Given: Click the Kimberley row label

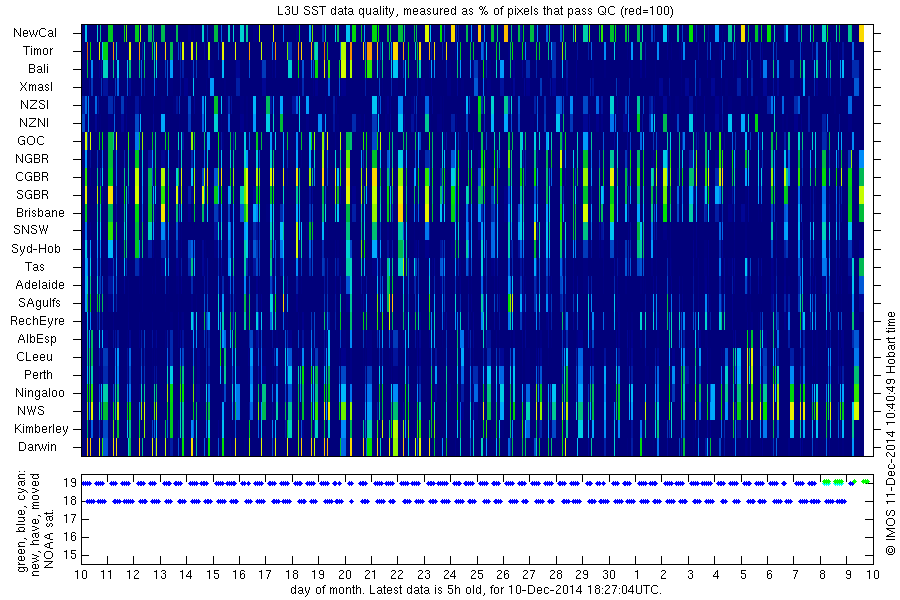Looking at the screenshot, I should click(x=41, y=429).
